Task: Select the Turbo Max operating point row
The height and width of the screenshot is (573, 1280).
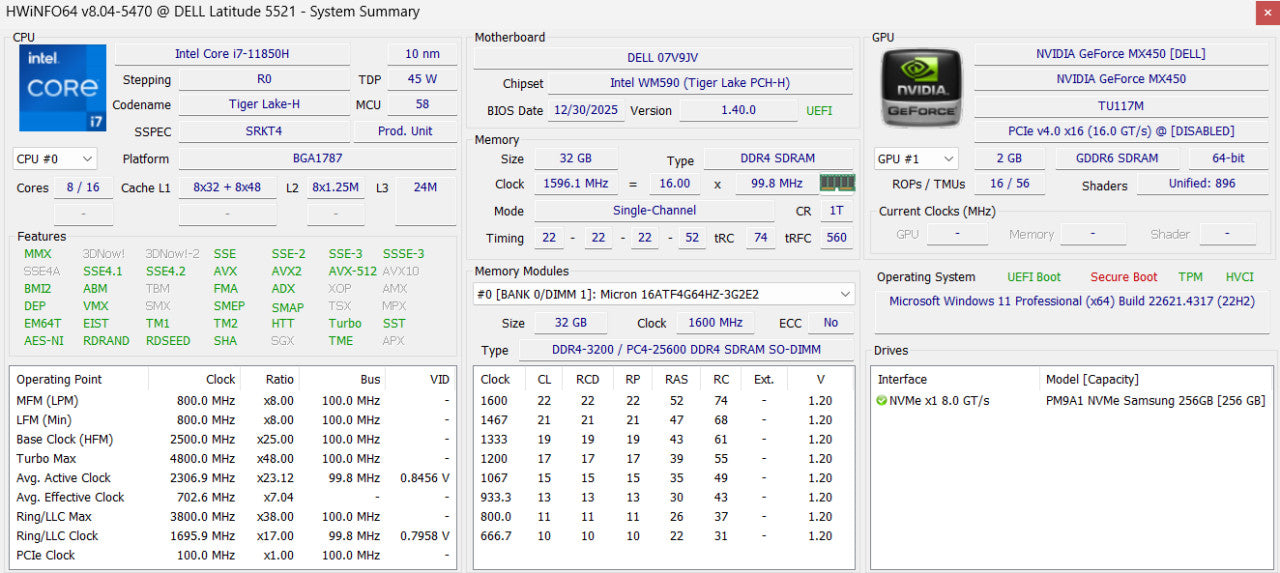Action: 233,459
